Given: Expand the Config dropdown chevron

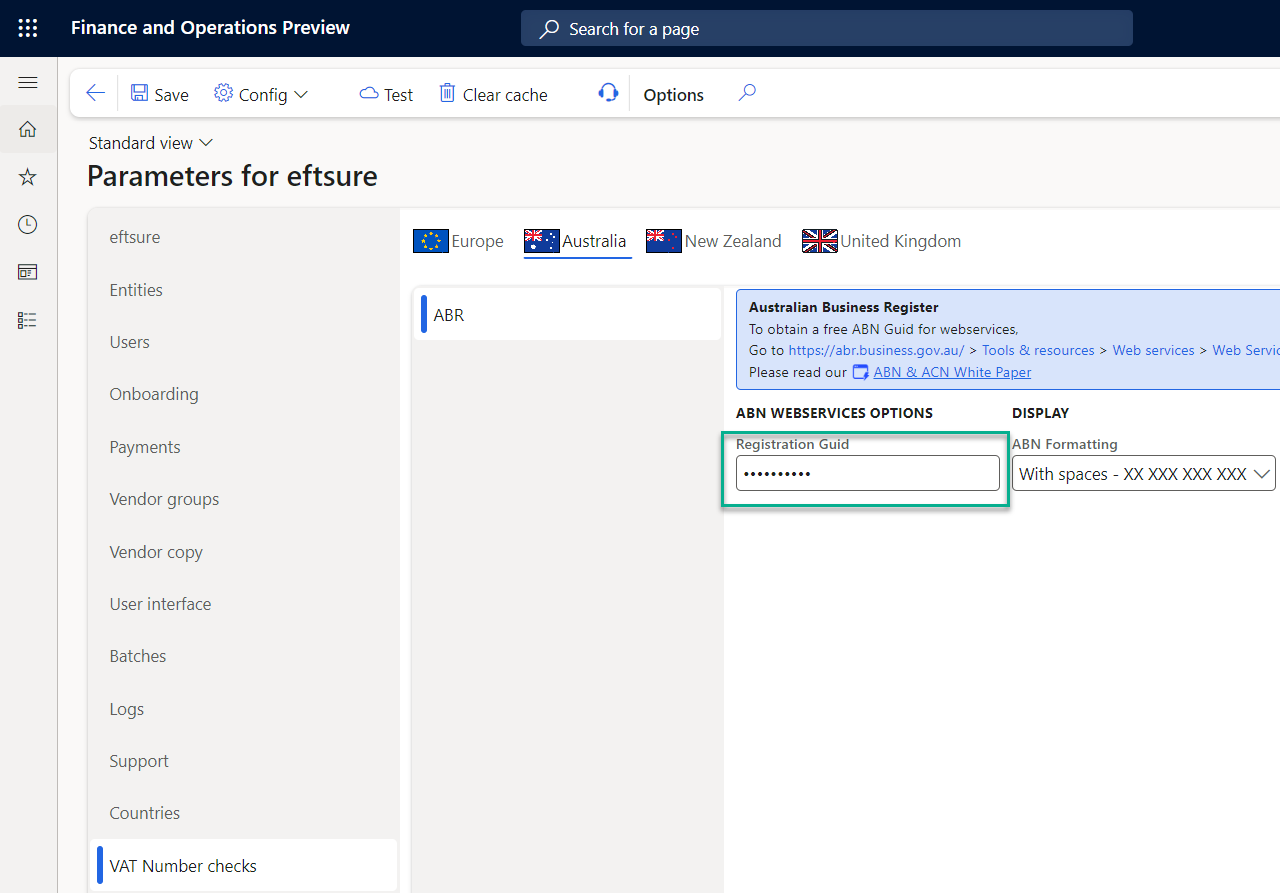Looking at the screenshot, I should tap(300, 95).
